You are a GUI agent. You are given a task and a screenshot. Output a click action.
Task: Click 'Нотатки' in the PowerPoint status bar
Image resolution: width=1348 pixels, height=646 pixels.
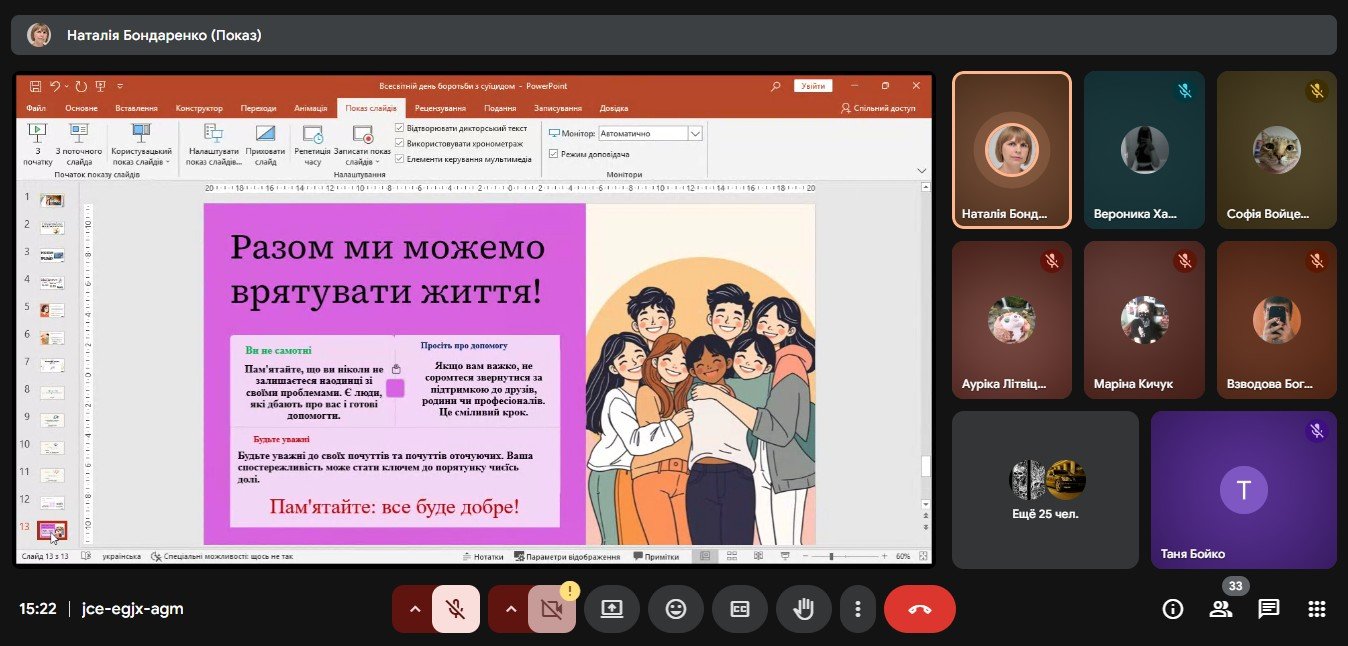point(482,557)
